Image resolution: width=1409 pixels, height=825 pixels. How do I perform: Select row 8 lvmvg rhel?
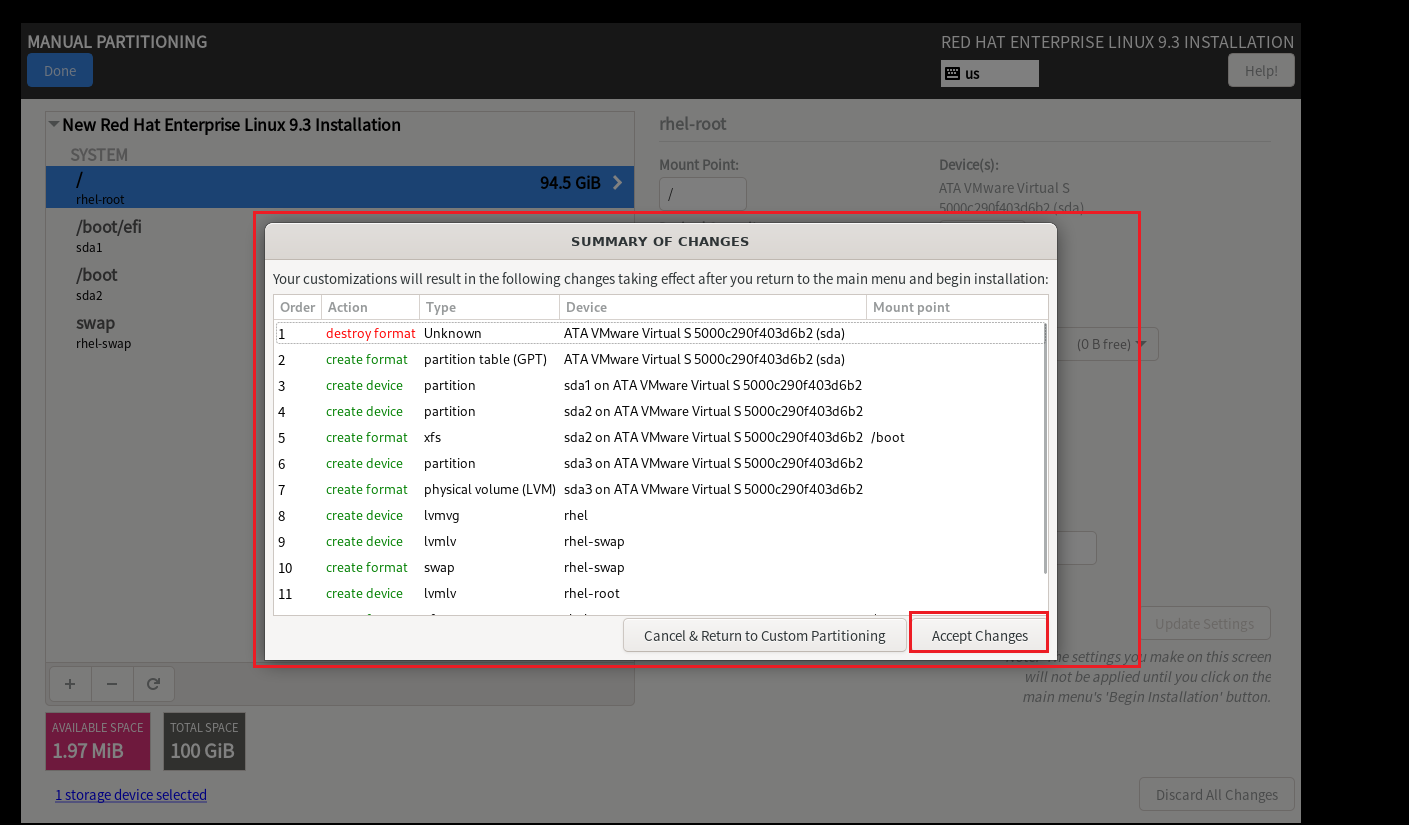[x=659, y=515]
